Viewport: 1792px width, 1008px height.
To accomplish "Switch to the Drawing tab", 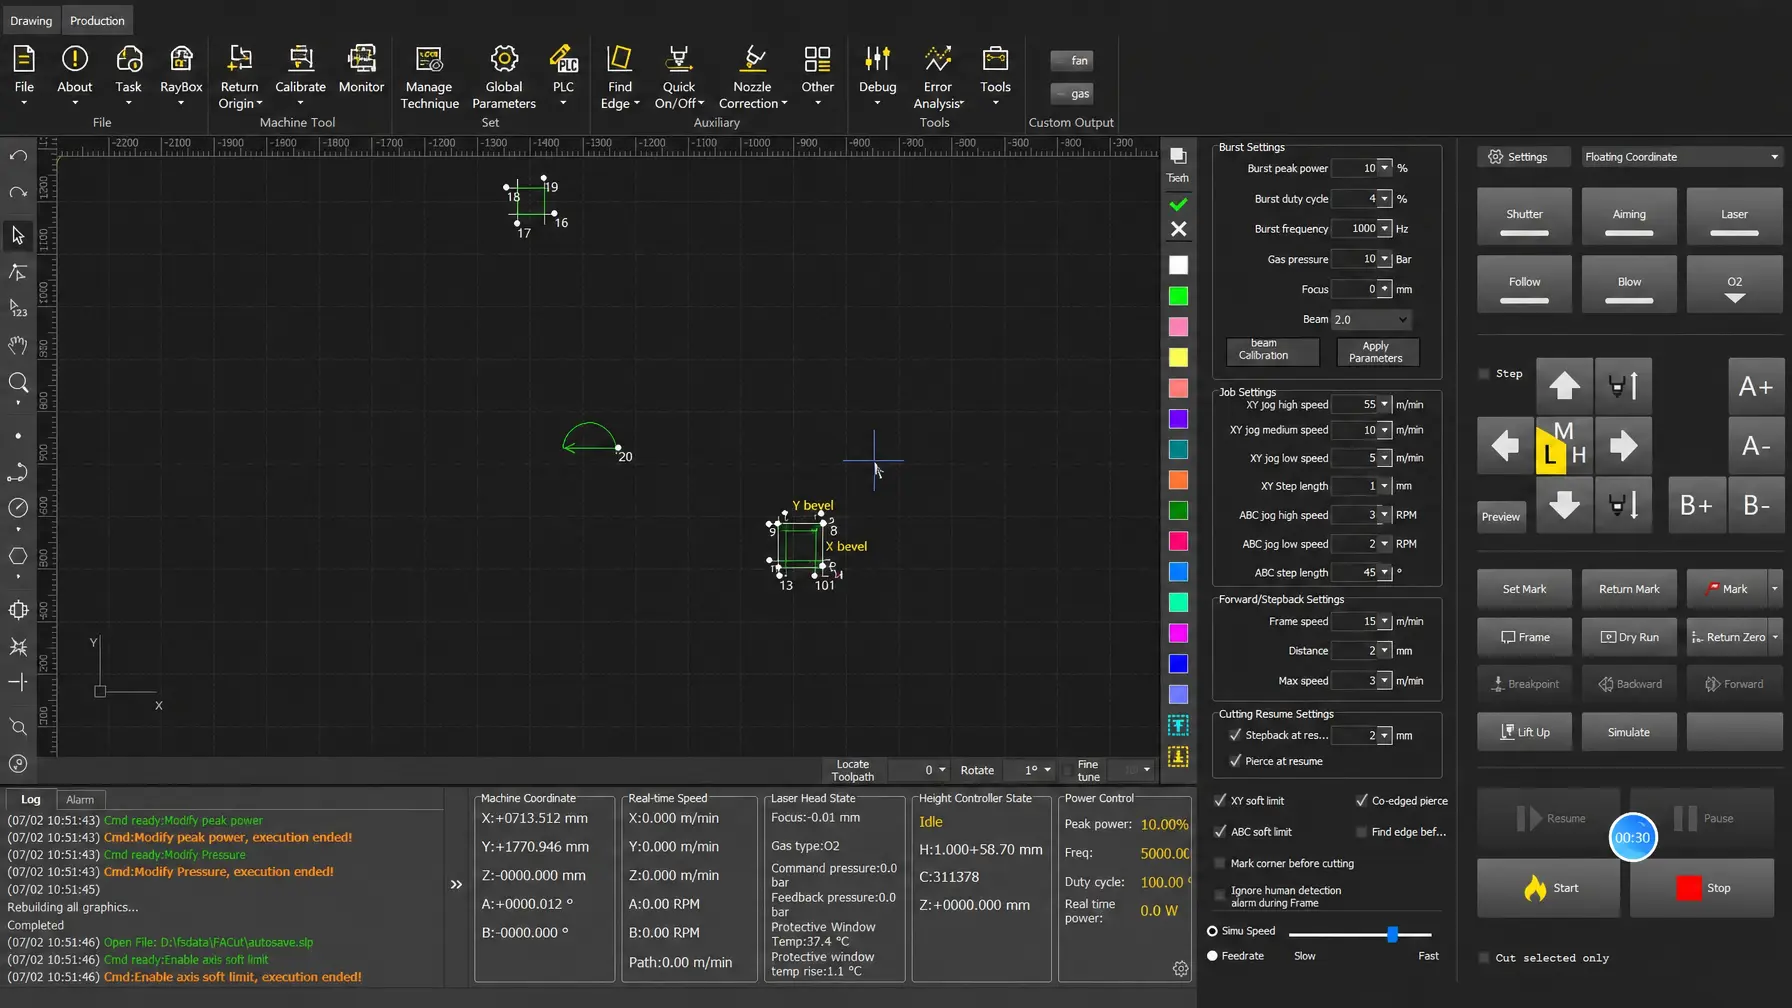I will pos(31,20).
